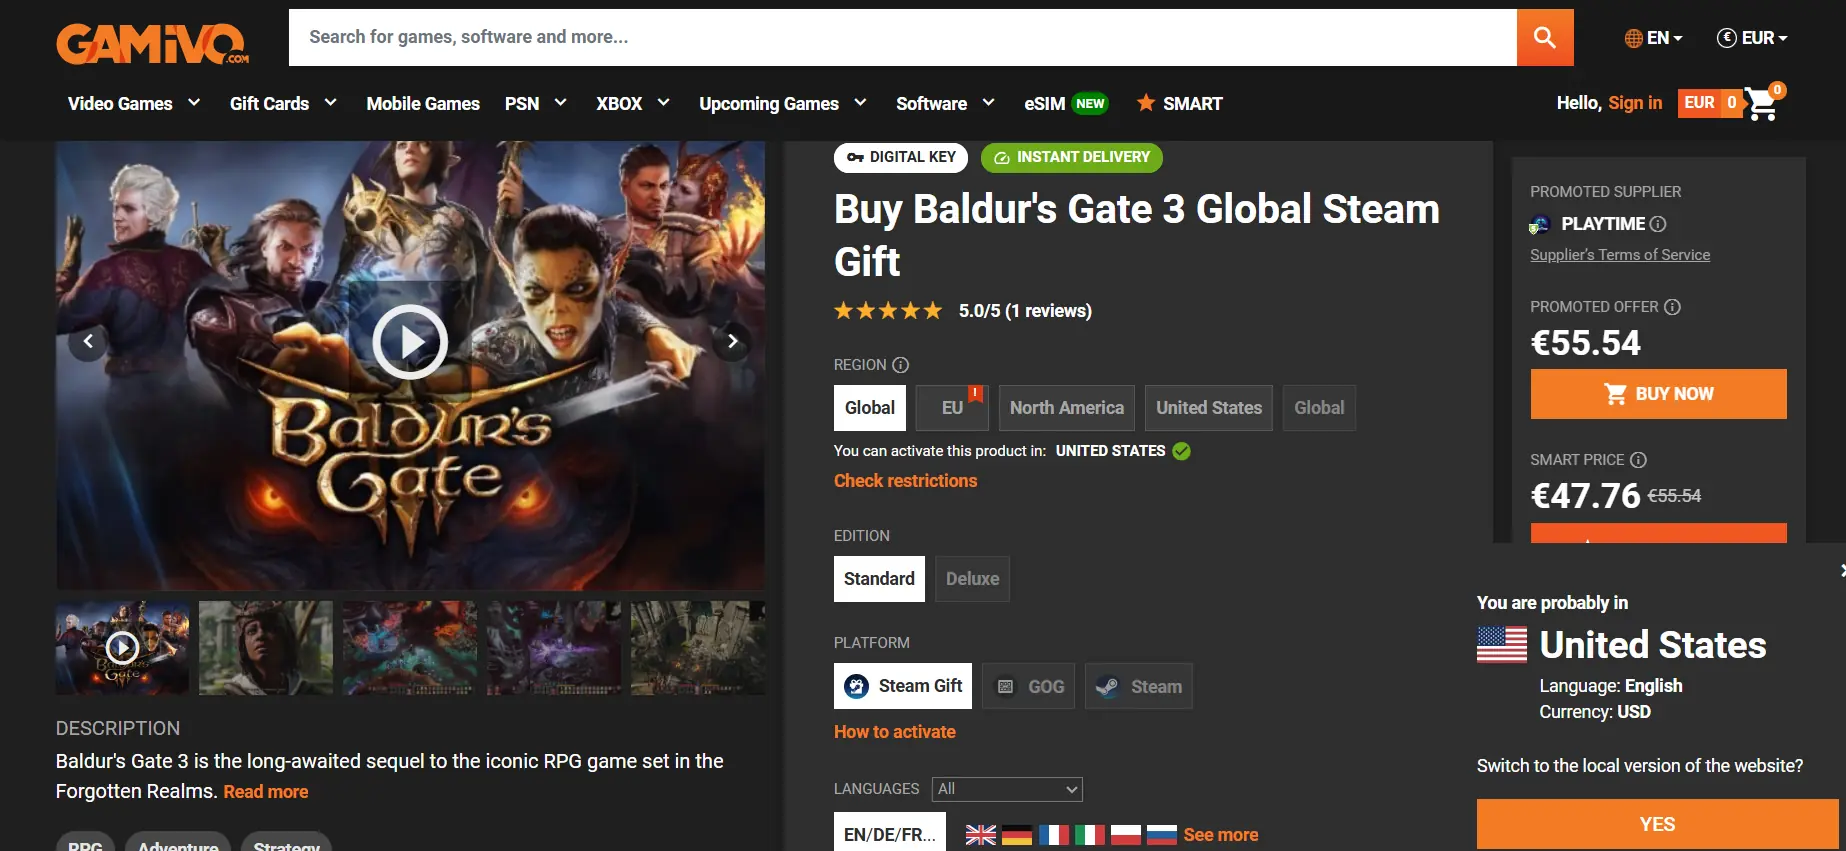
Task: Click the Polish flag icon
Action: 1126,835
